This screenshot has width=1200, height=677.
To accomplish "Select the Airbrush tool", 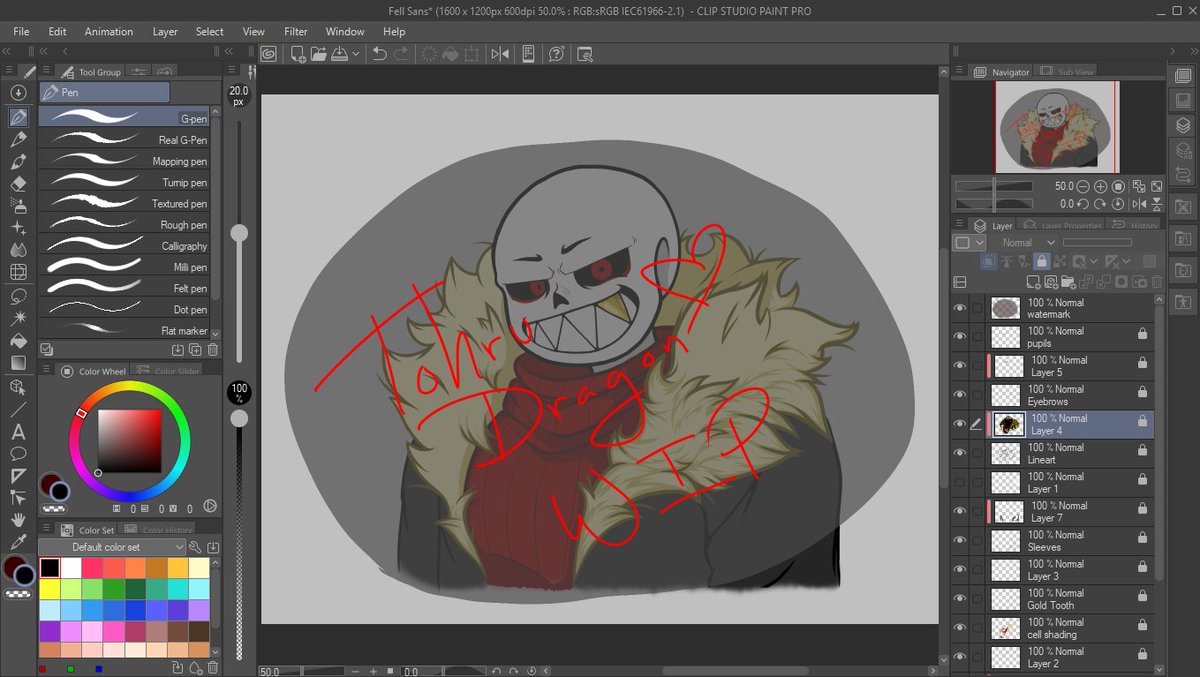I will [x=18, y=205].
